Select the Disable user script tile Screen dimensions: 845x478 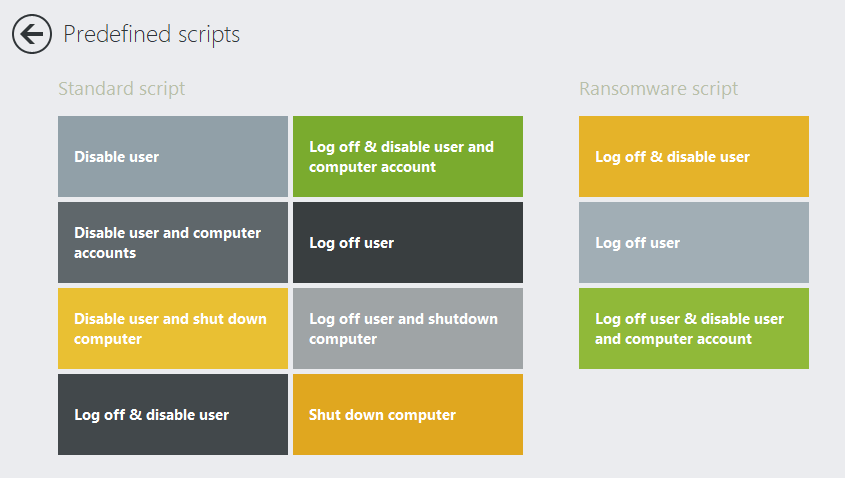coord(172,157)
